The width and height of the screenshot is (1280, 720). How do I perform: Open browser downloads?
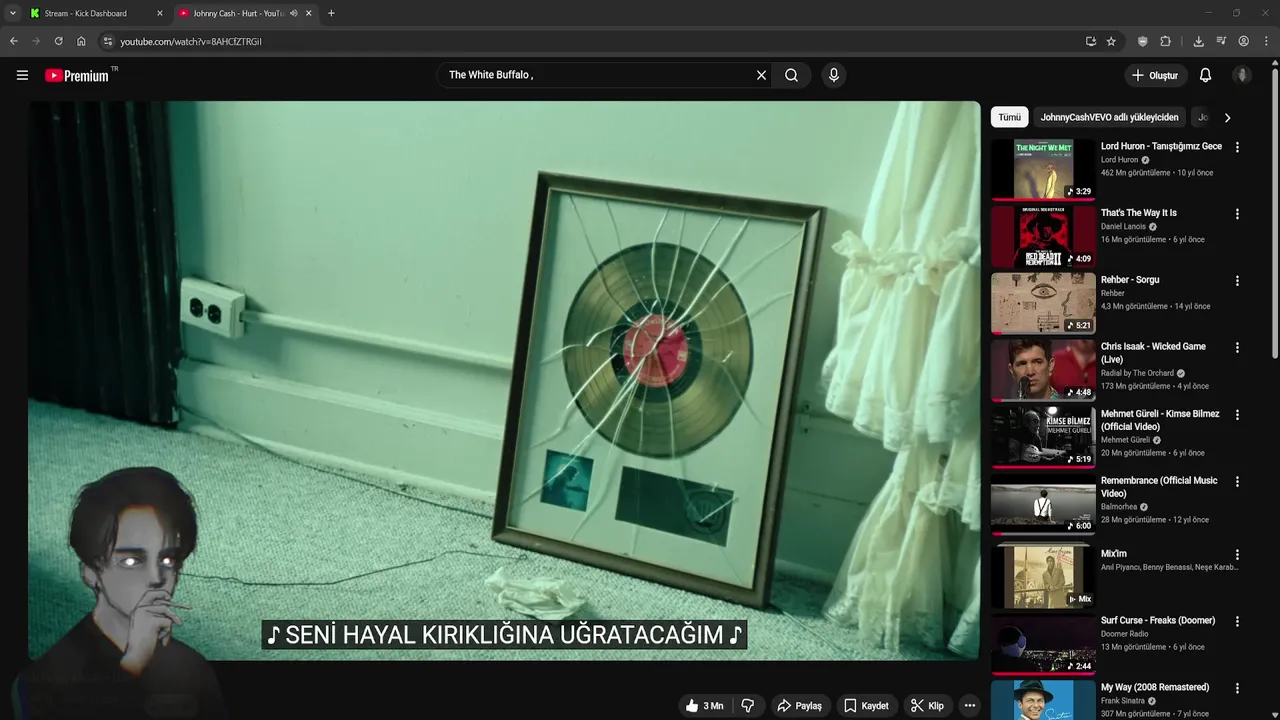tap(1198, 41)
